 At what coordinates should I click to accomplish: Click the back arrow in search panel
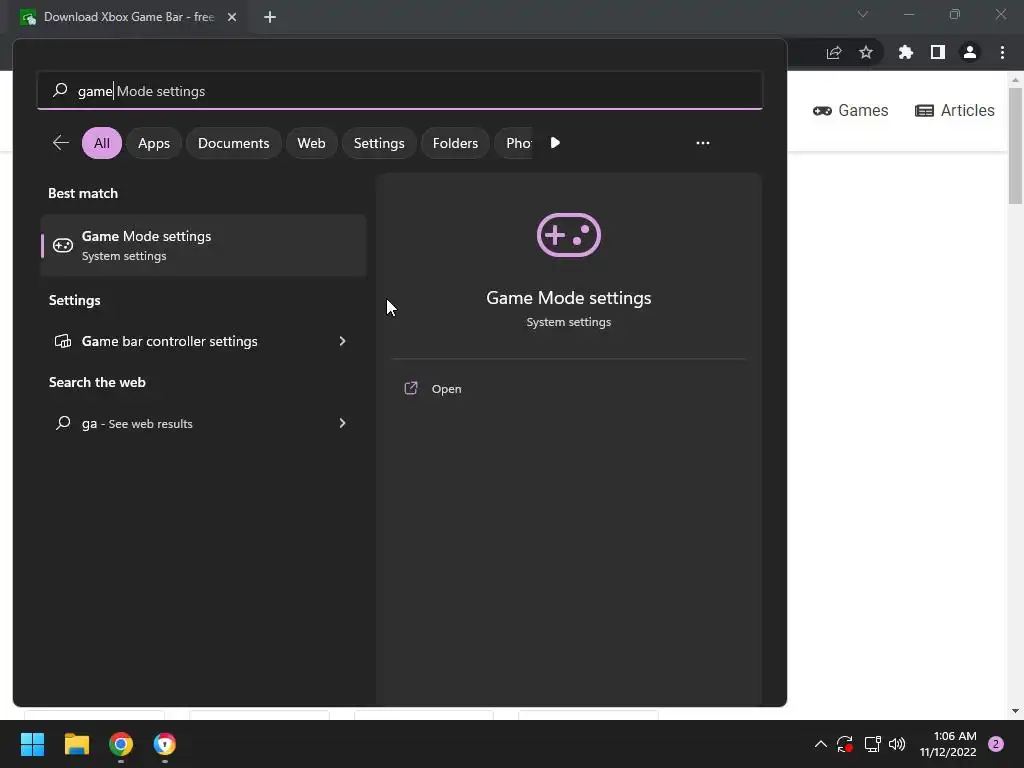(61, 142)
